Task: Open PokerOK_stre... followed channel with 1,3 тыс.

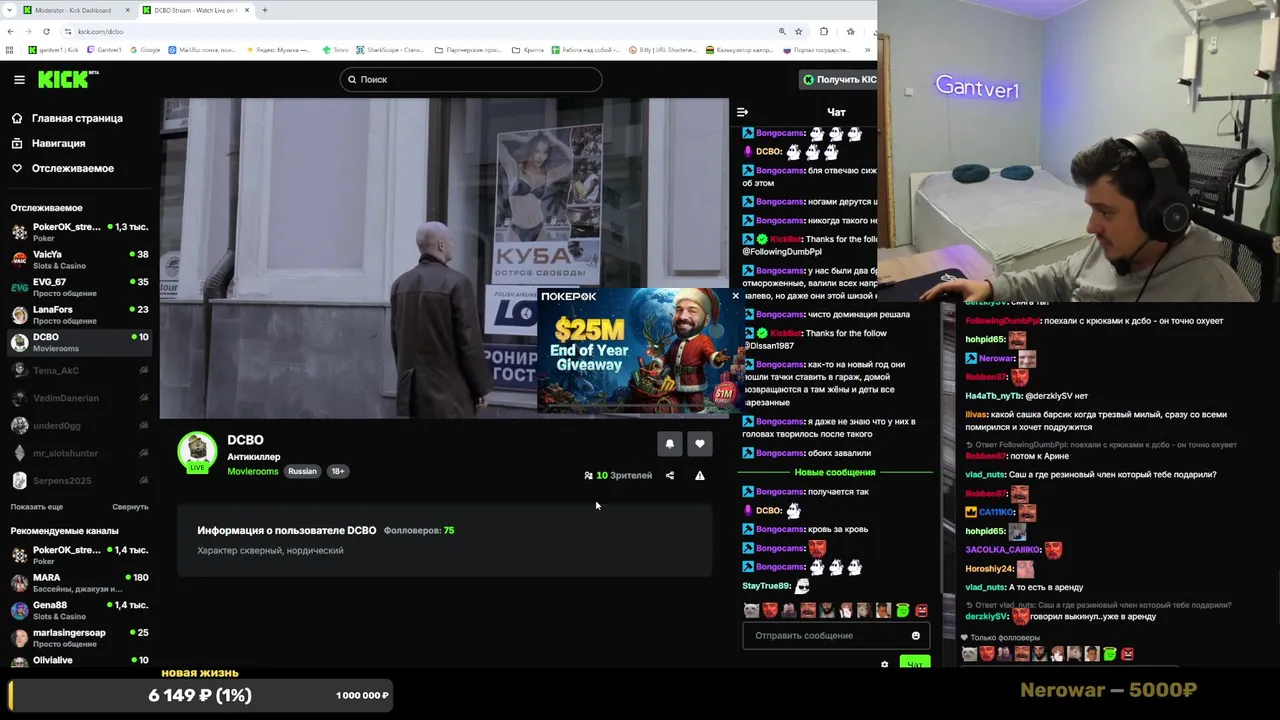Action: coord(79,232)
